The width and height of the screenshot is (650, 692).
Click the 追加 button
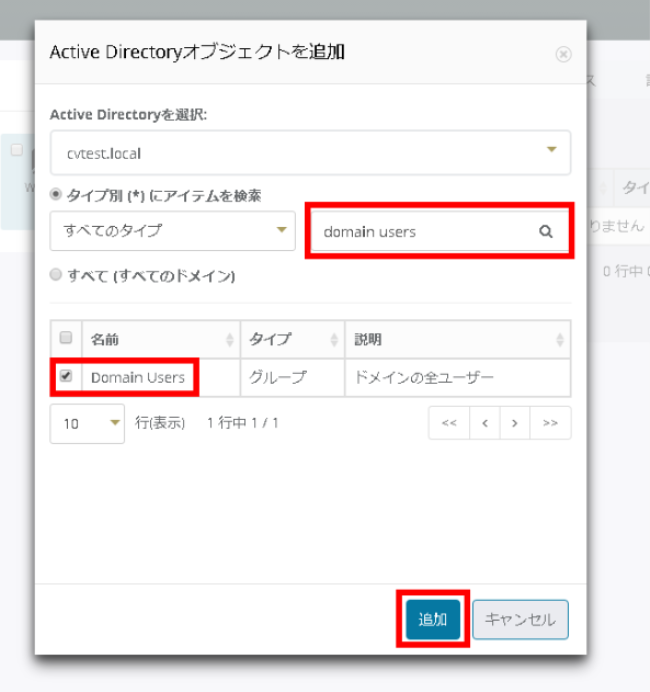(433, 620)
